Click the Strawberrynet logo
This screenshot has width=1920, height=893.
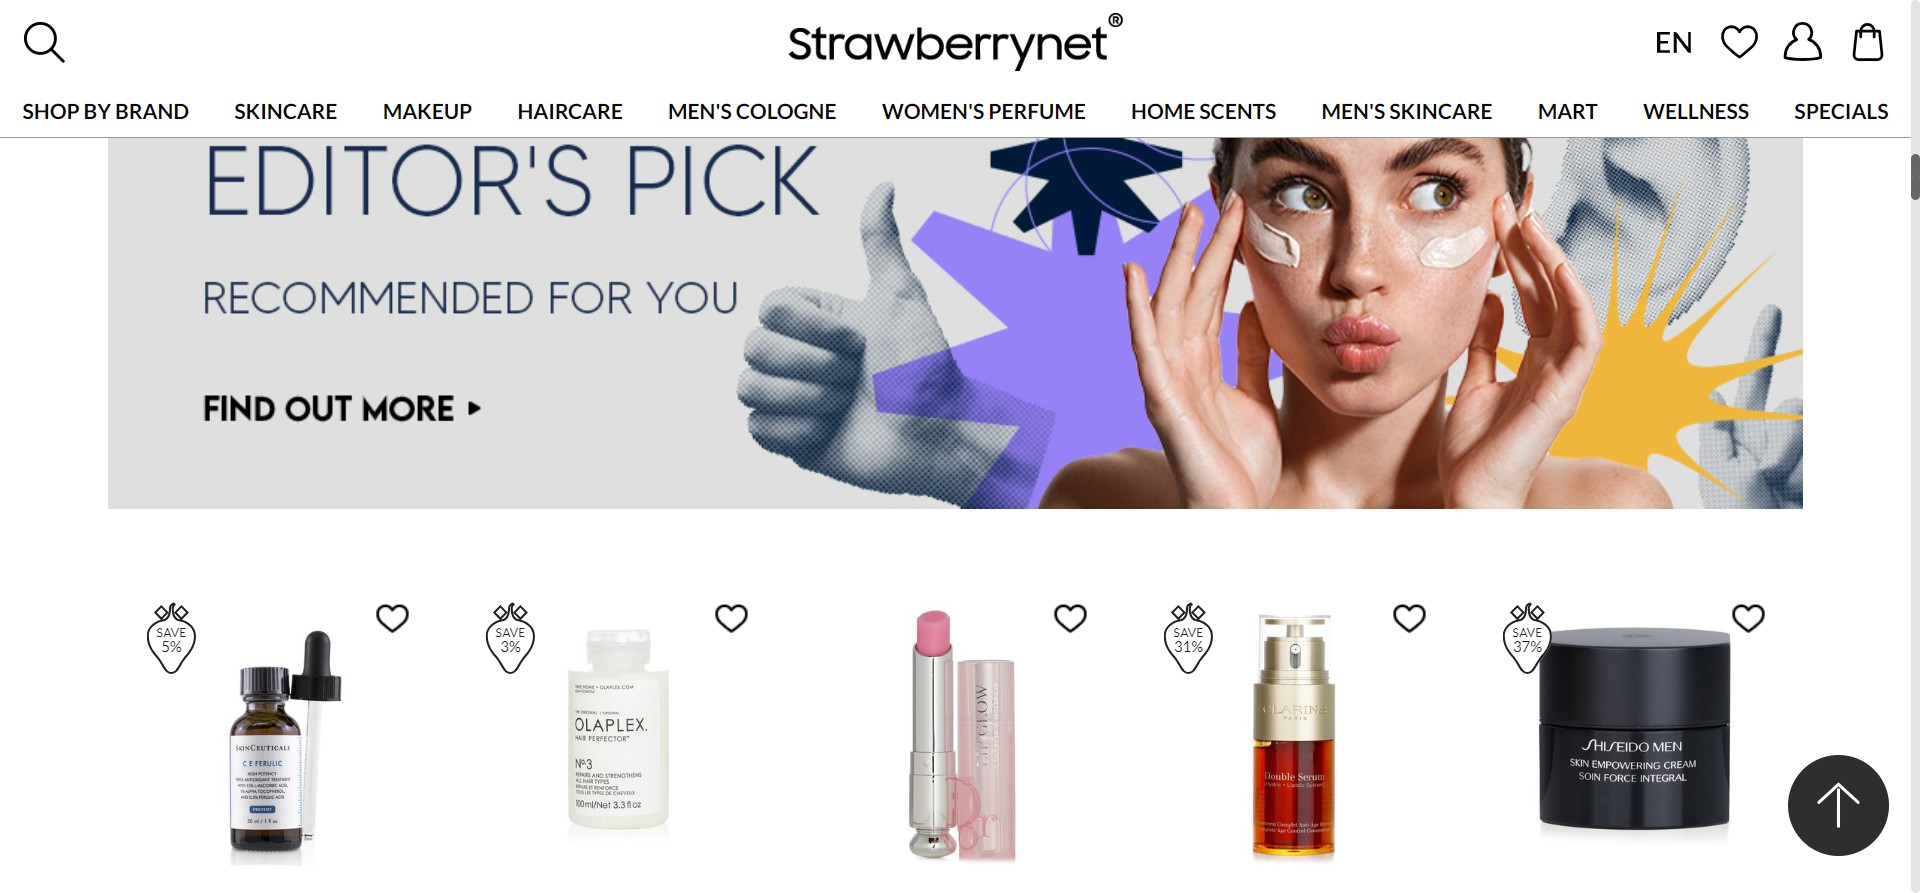point(955,42)
